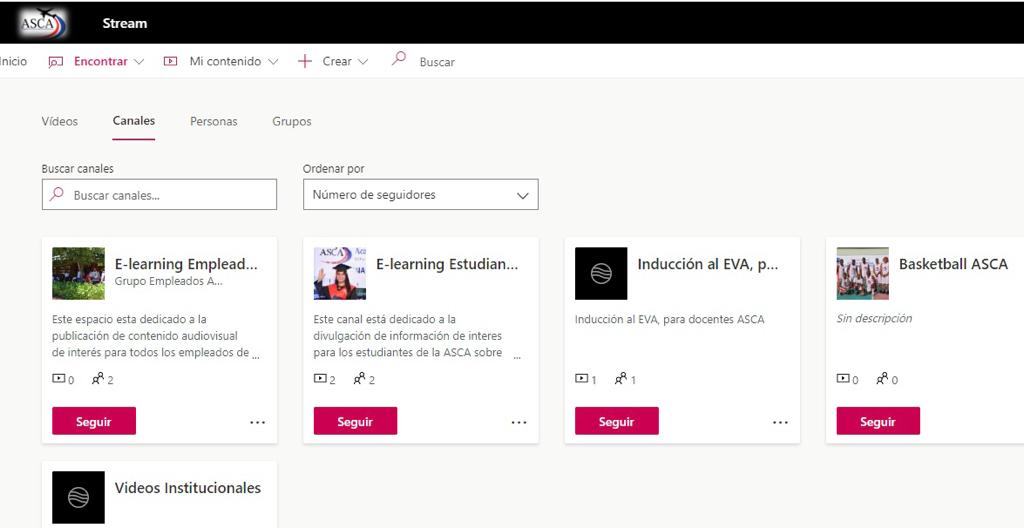The width and height of the screenshot is (1024, 528).
Task: Click the Videos Institucionales channel icon
Action: point(78,497)
